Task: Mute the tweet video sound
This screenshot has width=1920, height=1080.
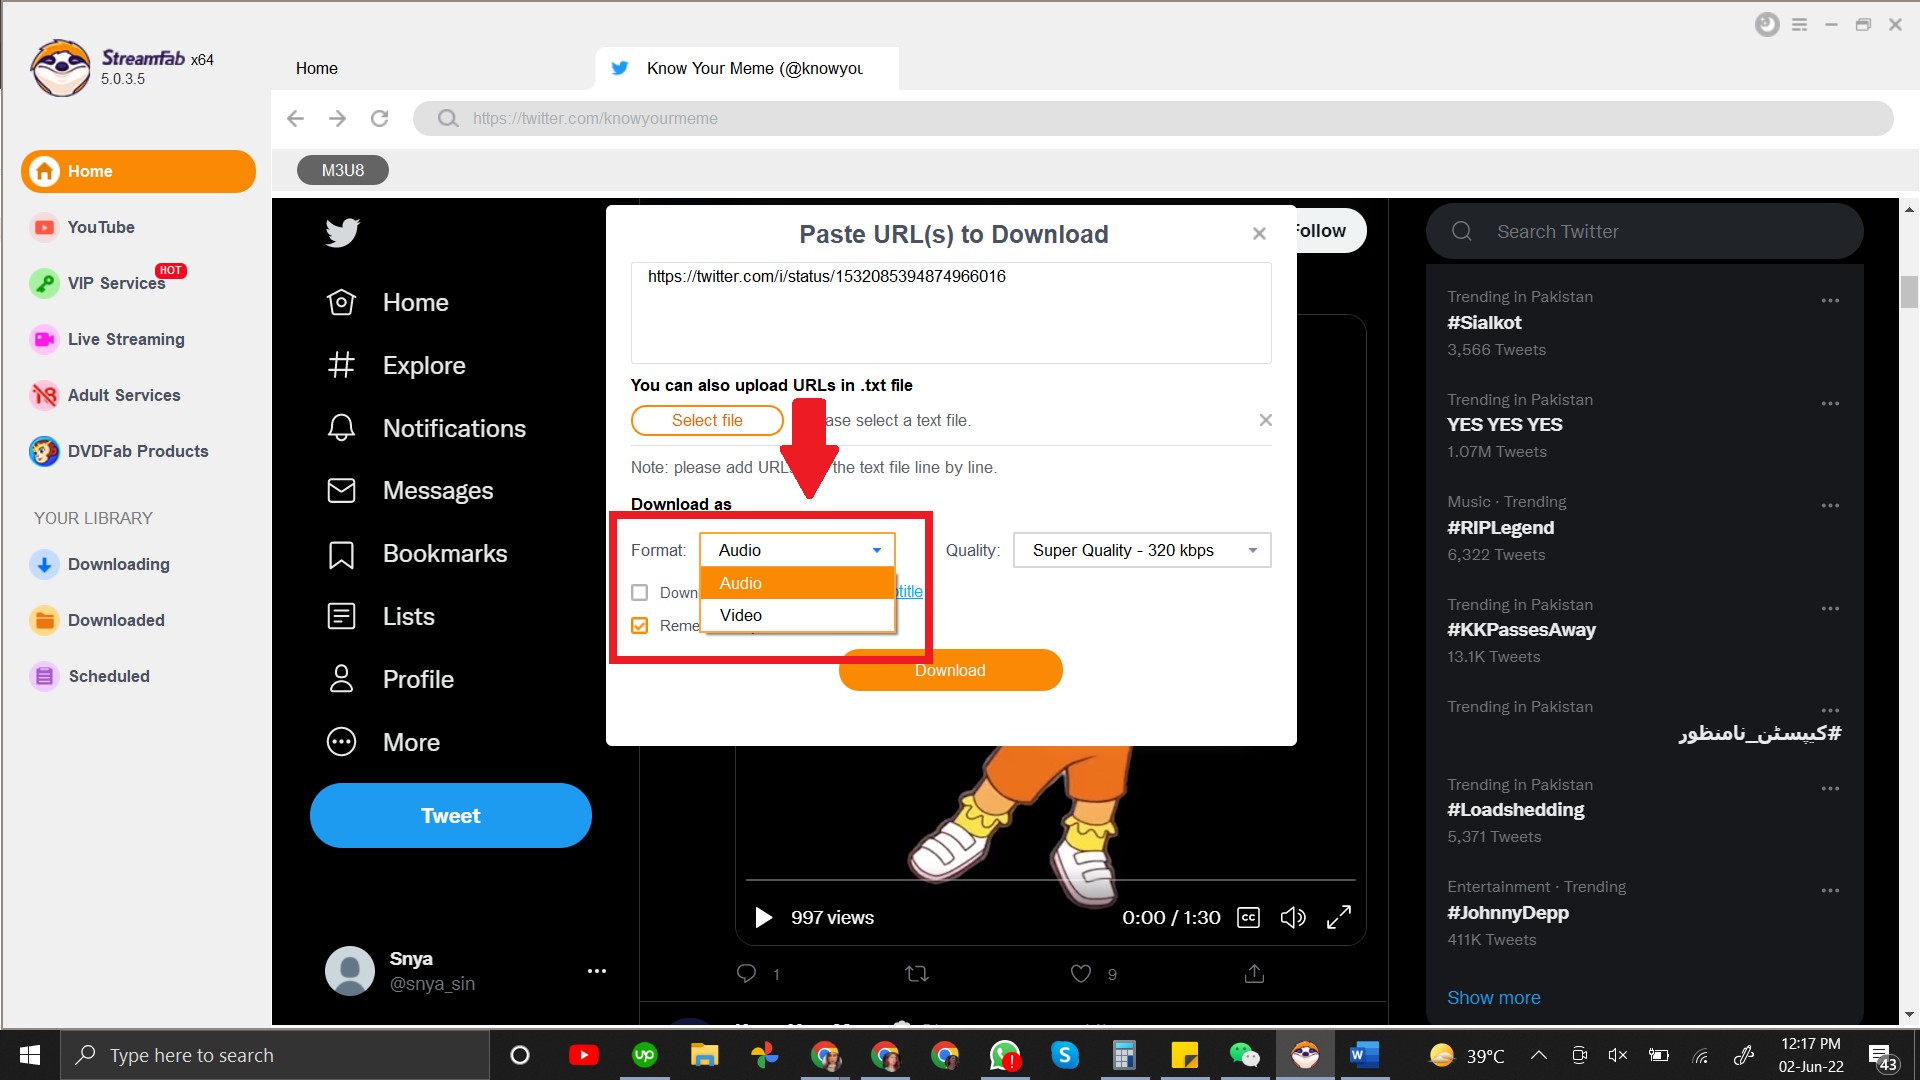Action: click(x=1293, y=917)
